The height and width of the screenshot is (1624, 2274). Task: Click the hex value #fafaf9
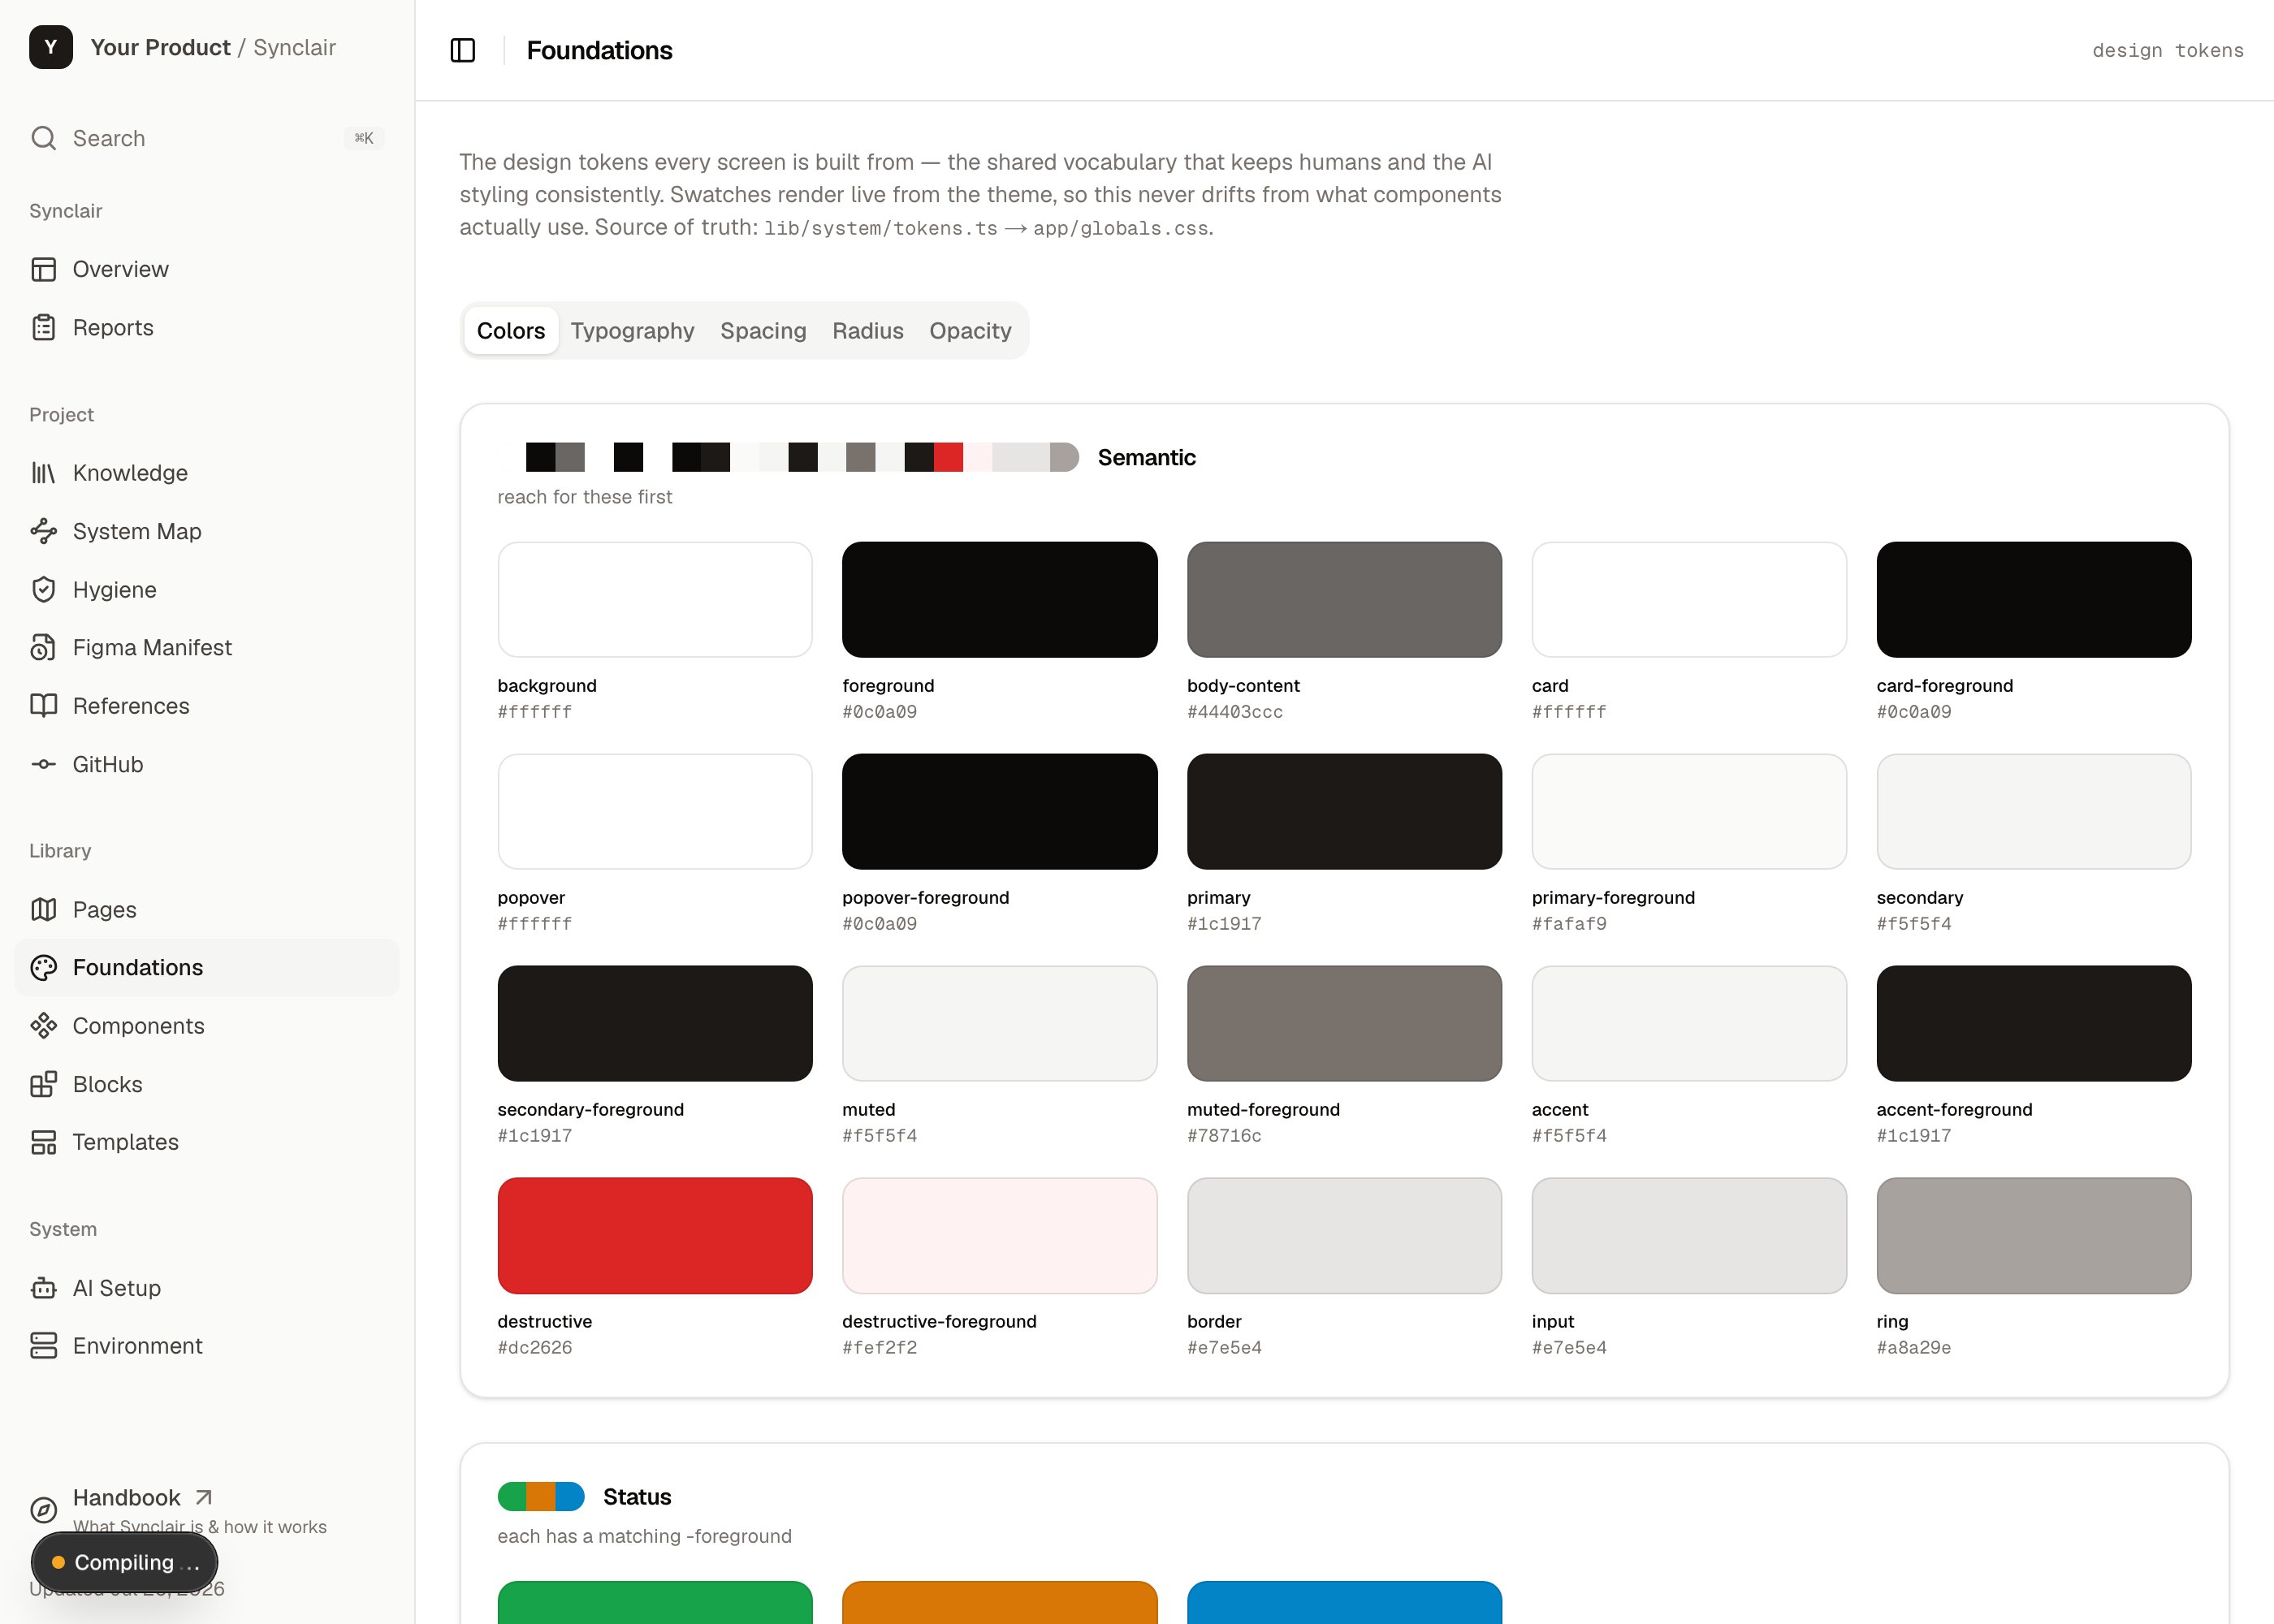(1569, 924)
